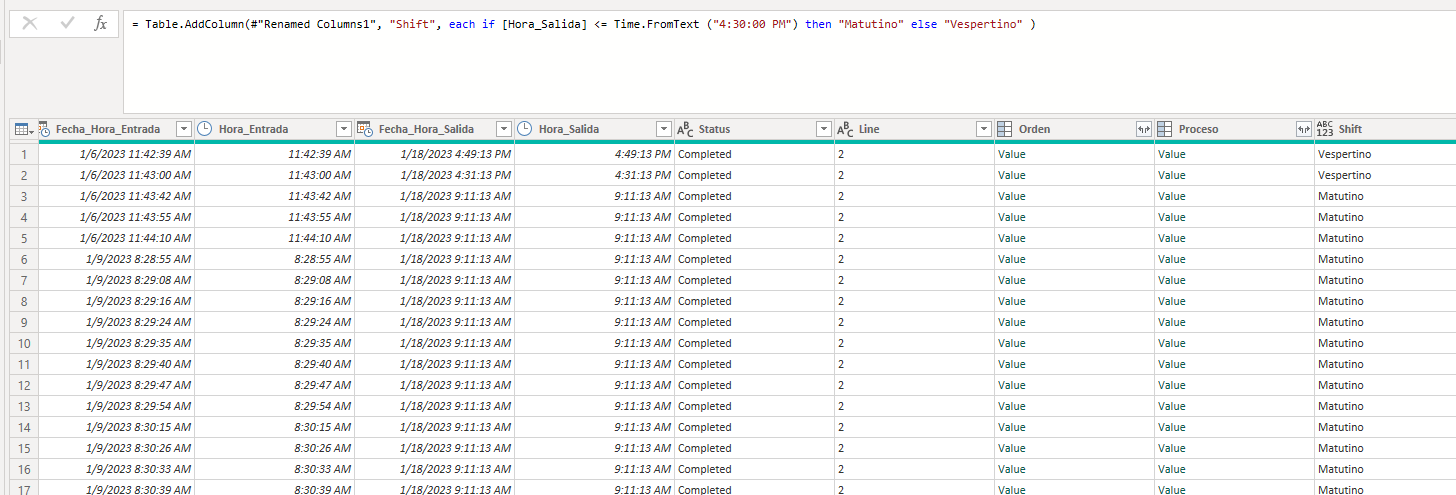Click the Fecha_Hora_Salida date/time type icon
The image size is (1456, 495).
click(x=365, y=129)
